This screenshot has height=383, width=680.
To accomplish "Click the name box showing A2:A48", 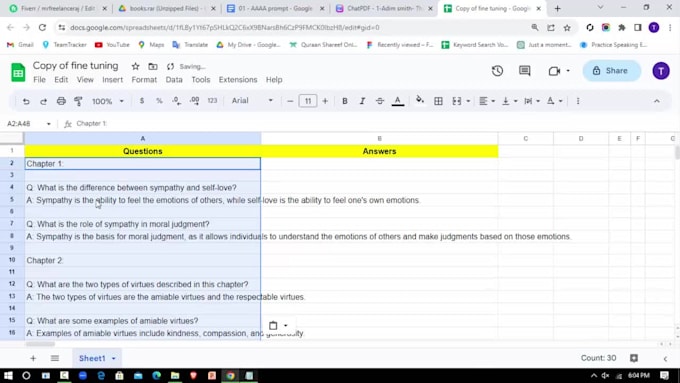I will click(29, 124).
